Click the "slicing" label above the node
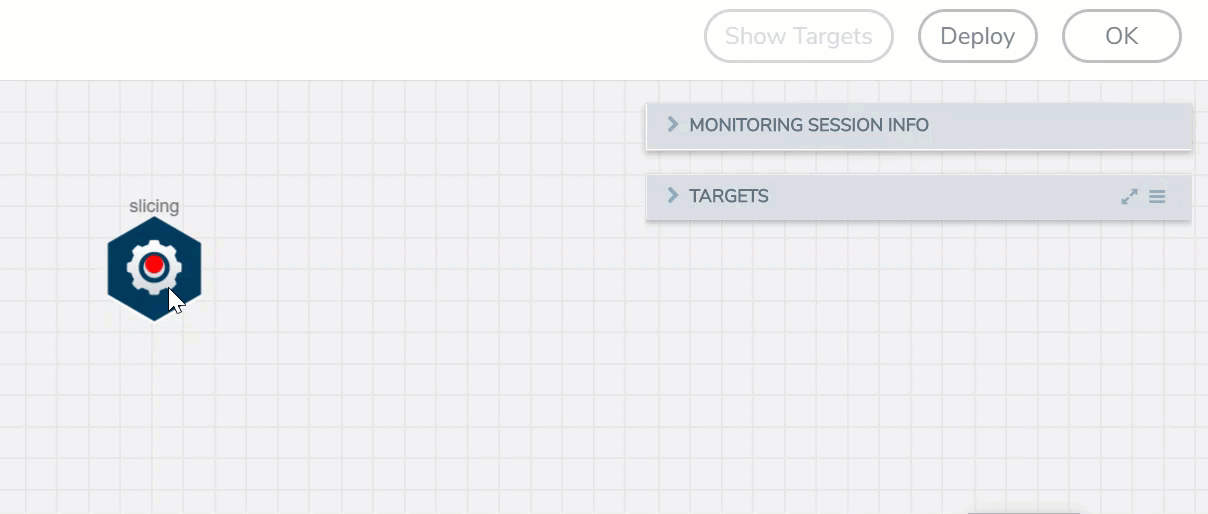The width and height of the screenshot is (1208, 514). click(154, 206)
